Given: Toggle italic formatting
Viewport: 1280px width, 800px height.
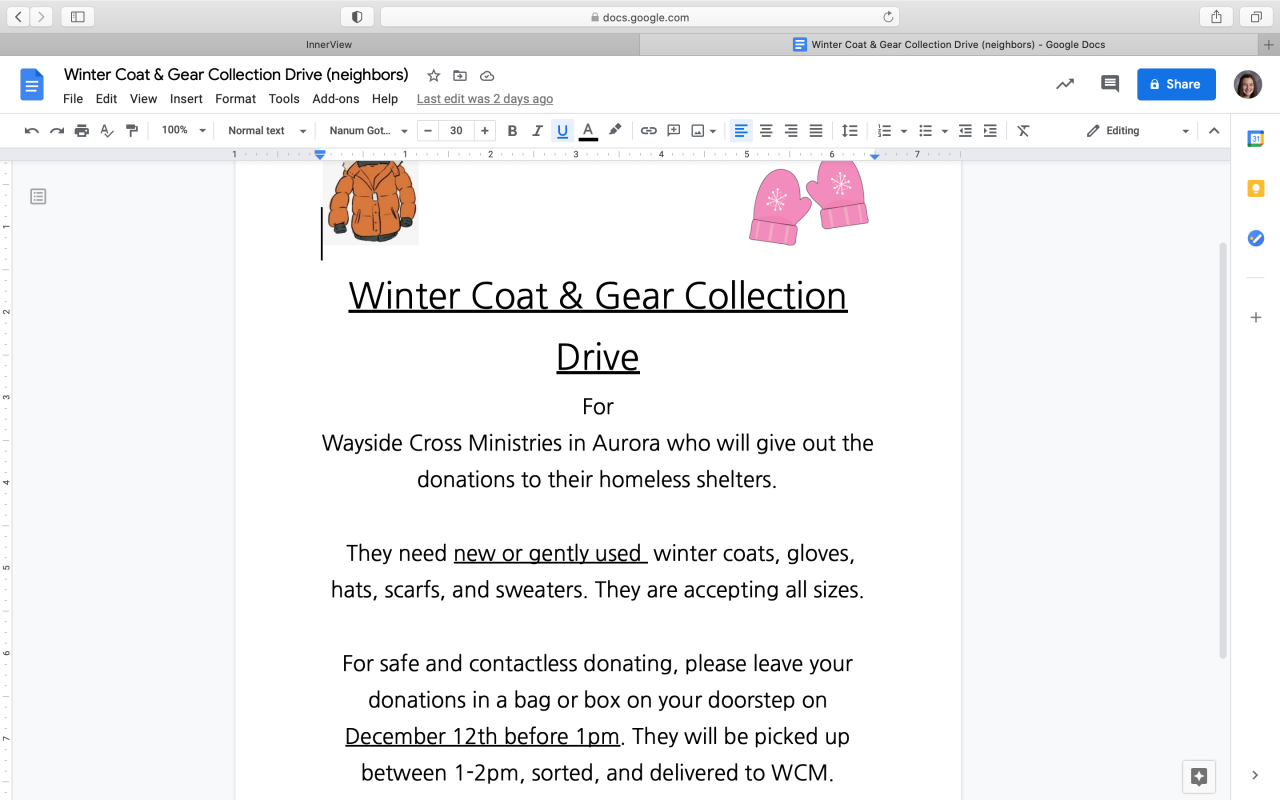Looking at the screenshot, I should click(537, 131).
